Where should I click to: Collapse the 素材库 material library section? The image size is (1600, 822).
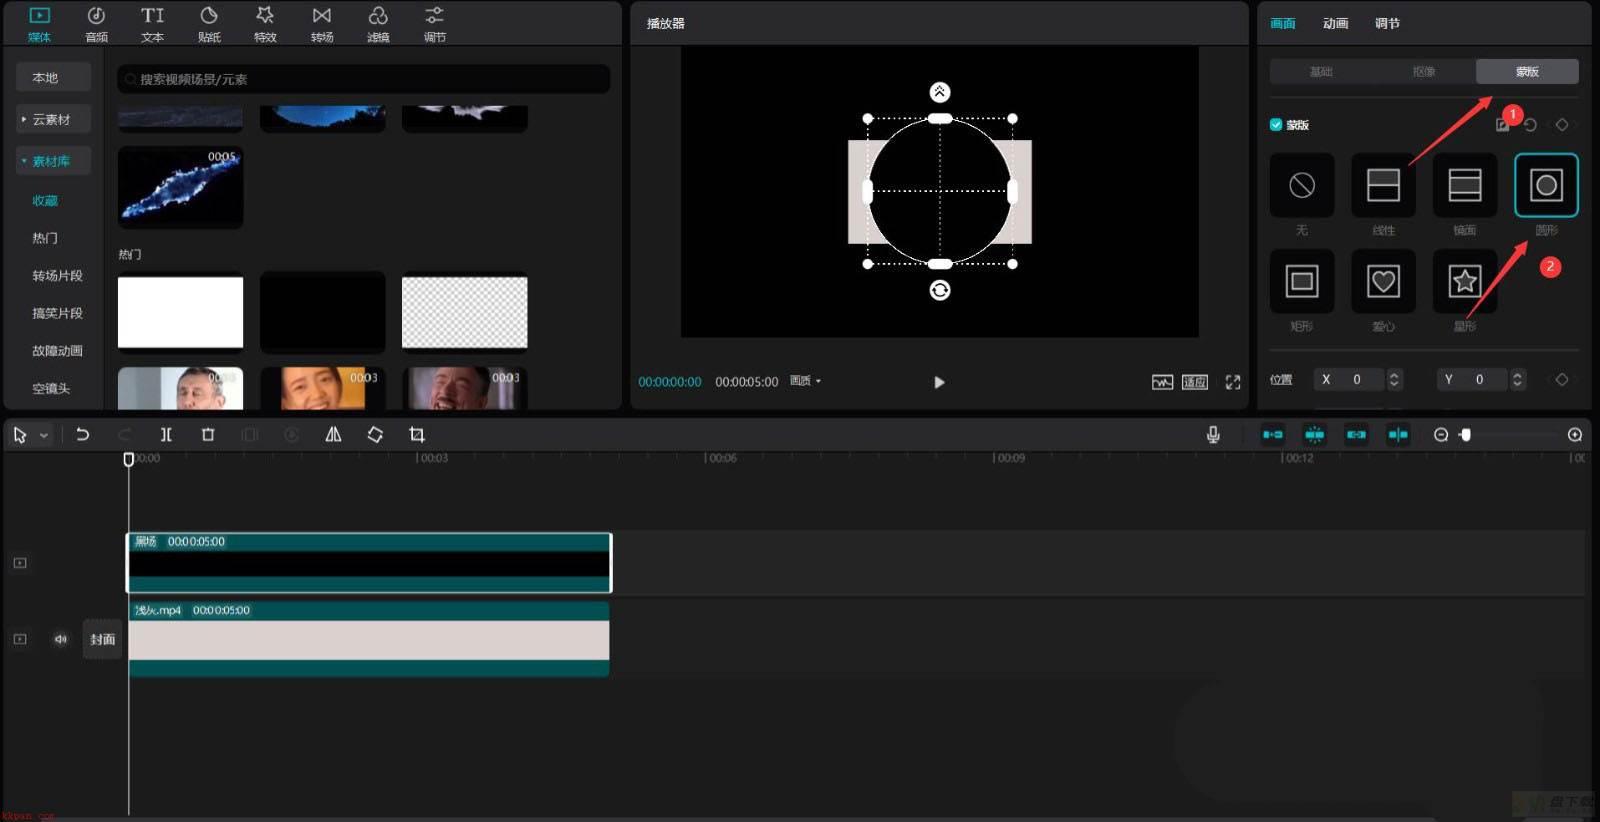point(53,161)
